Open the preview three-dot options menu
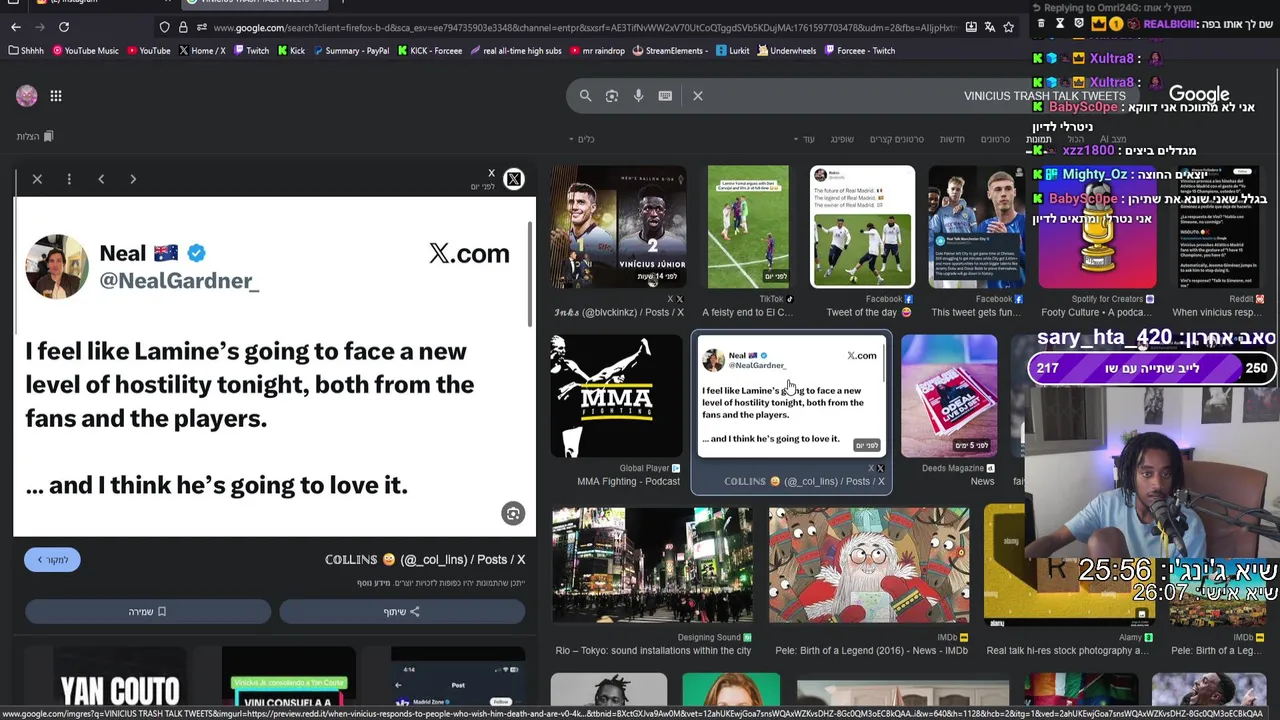The image size is (1280, 720). 69,179
